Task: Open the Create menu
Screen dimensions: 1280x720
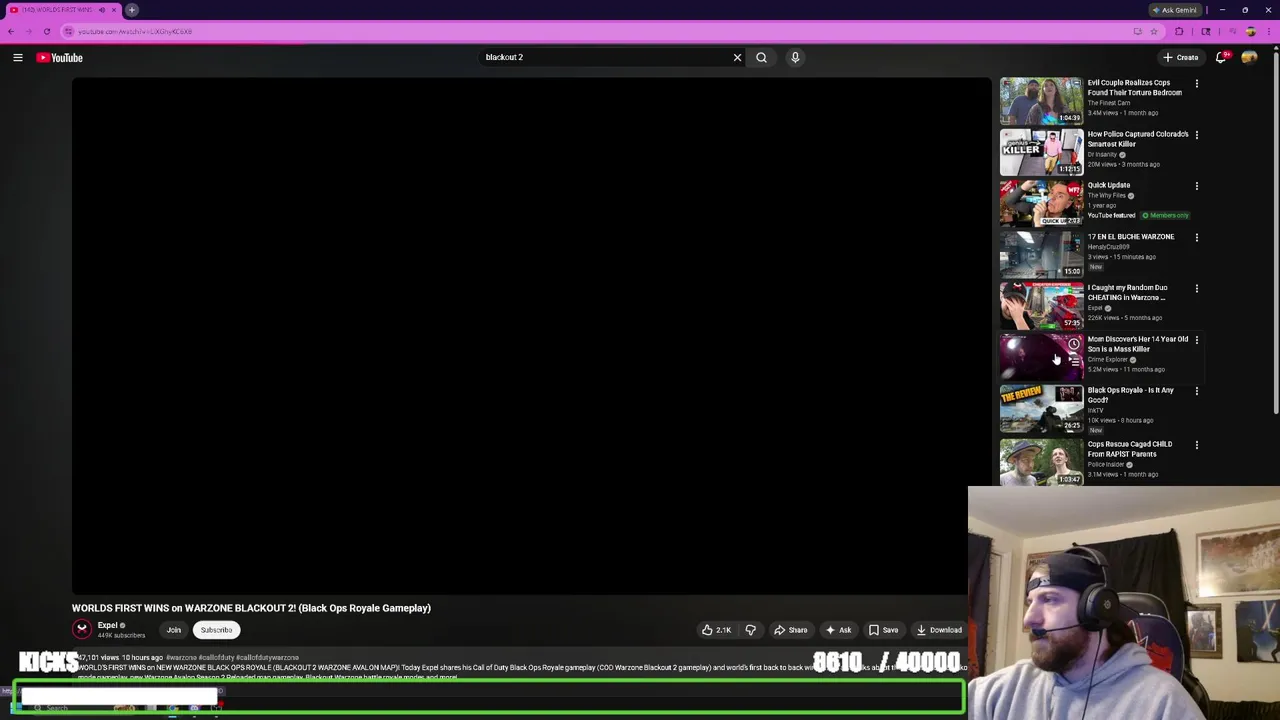Action: [x=1180, y=58]
